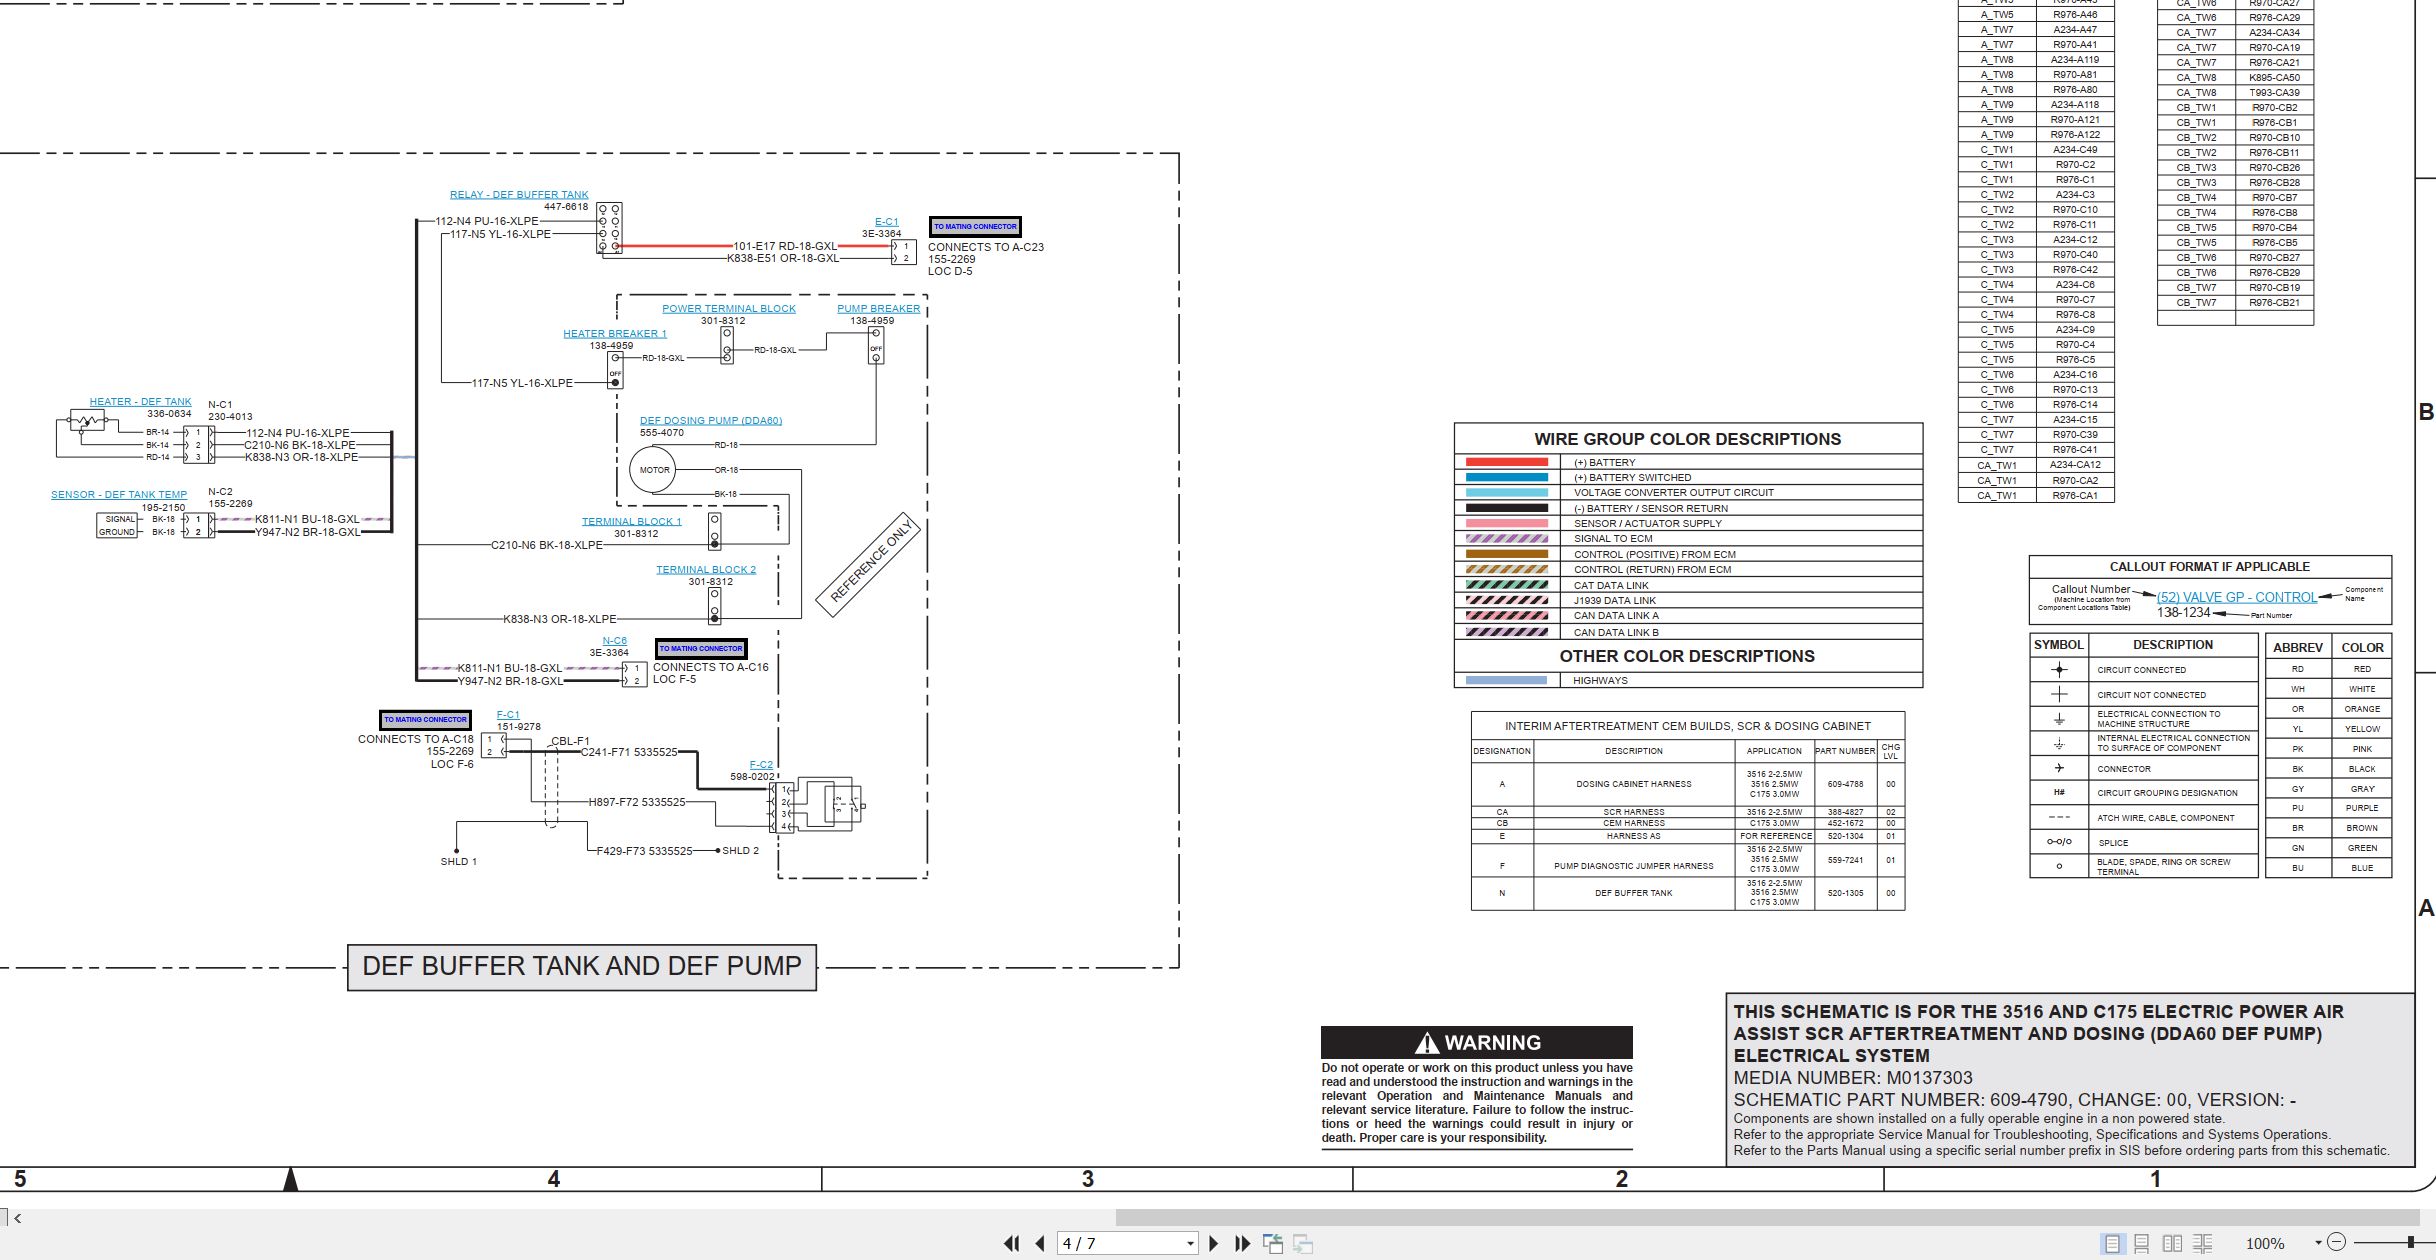This screenshot has width=2436, height=1260.
Task: Open the N-C6 connector link
Action: [x=614, y=641]
